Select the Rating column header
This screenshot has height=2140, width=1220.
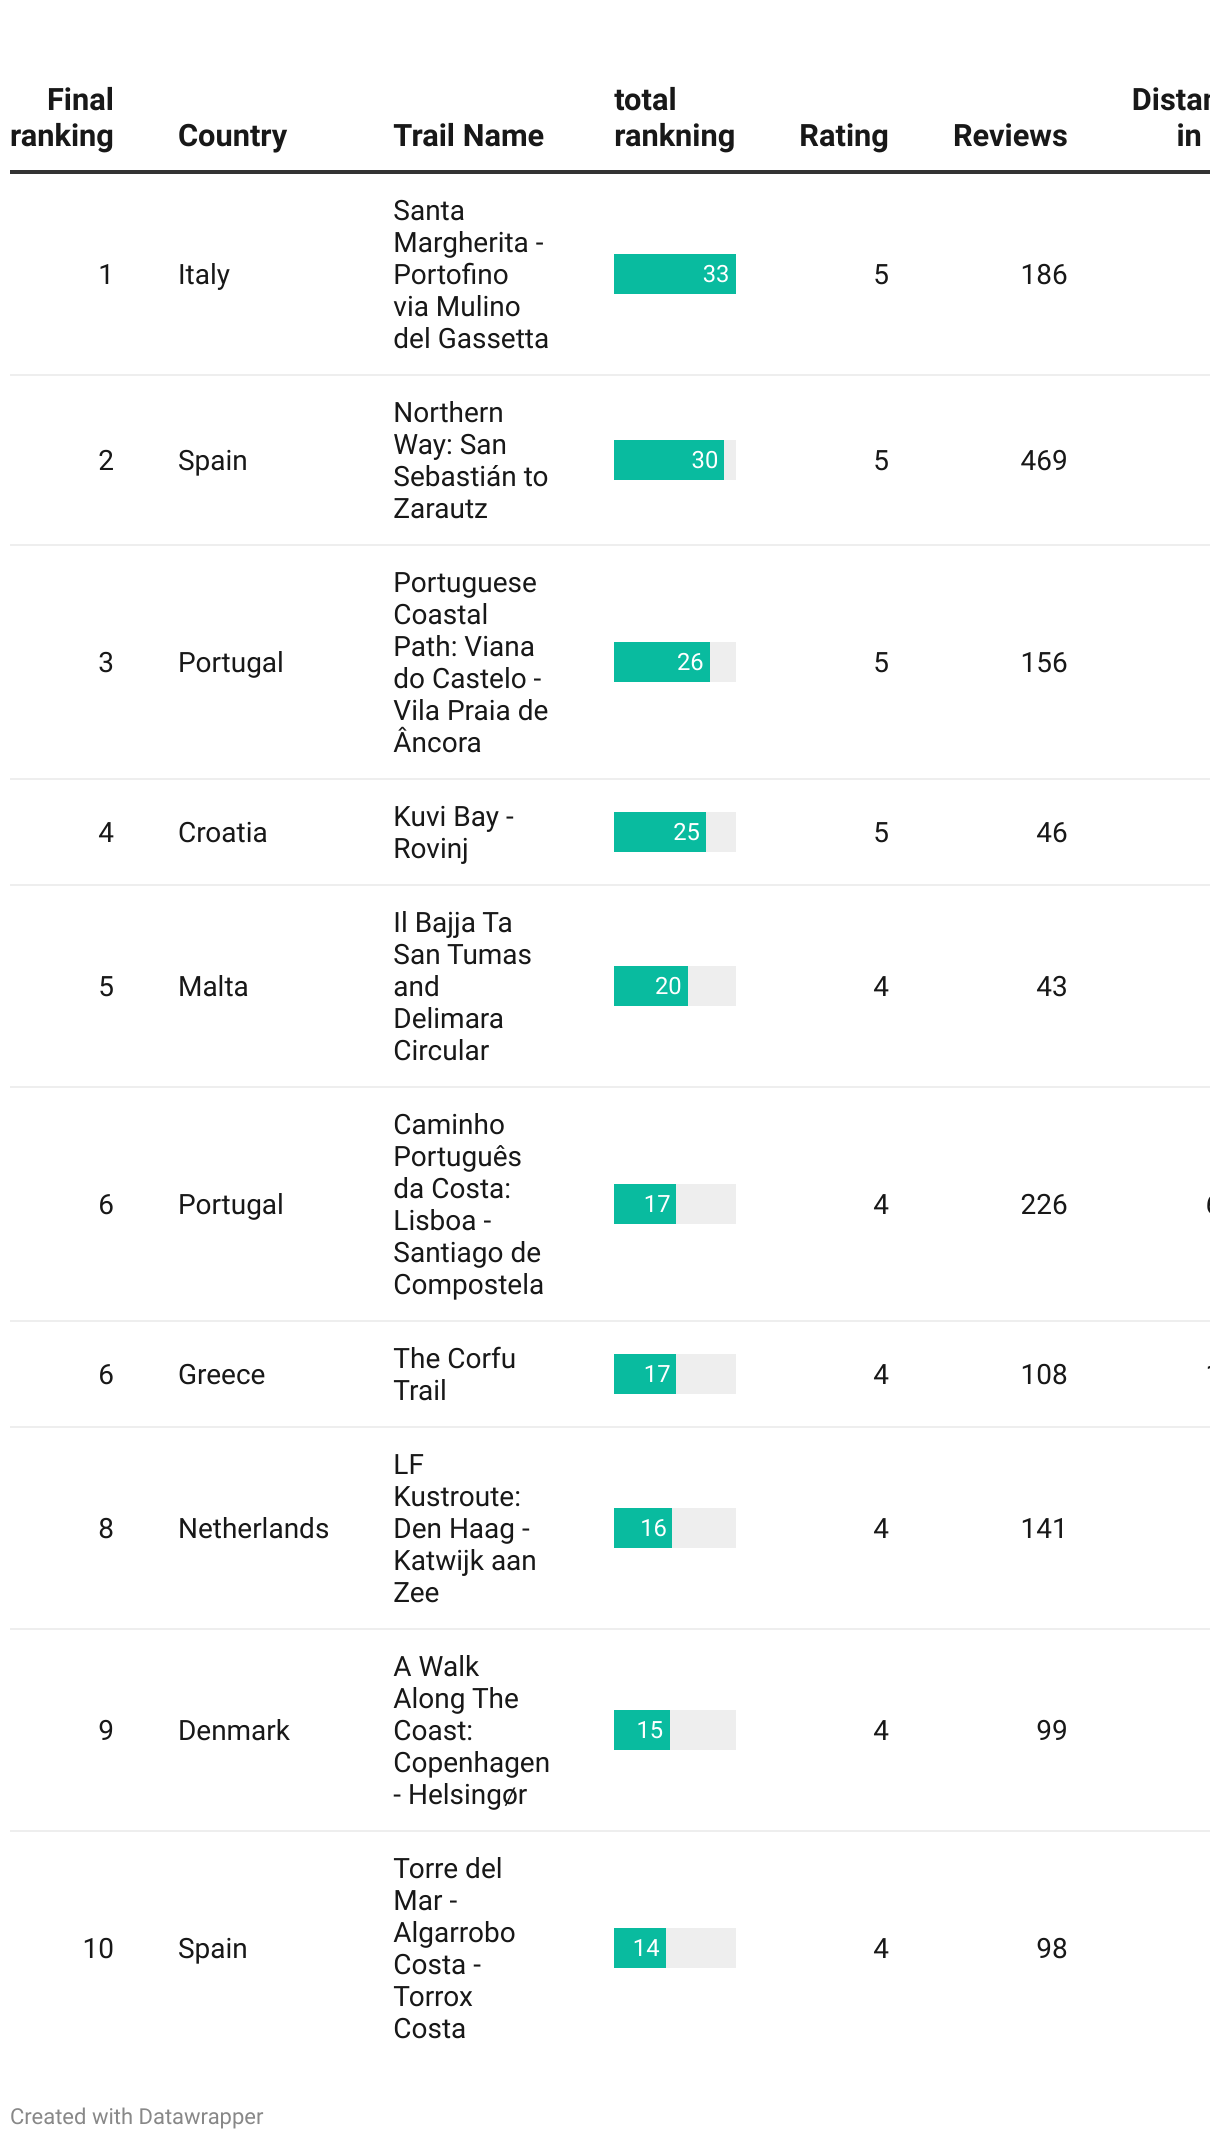coord(843,136)
